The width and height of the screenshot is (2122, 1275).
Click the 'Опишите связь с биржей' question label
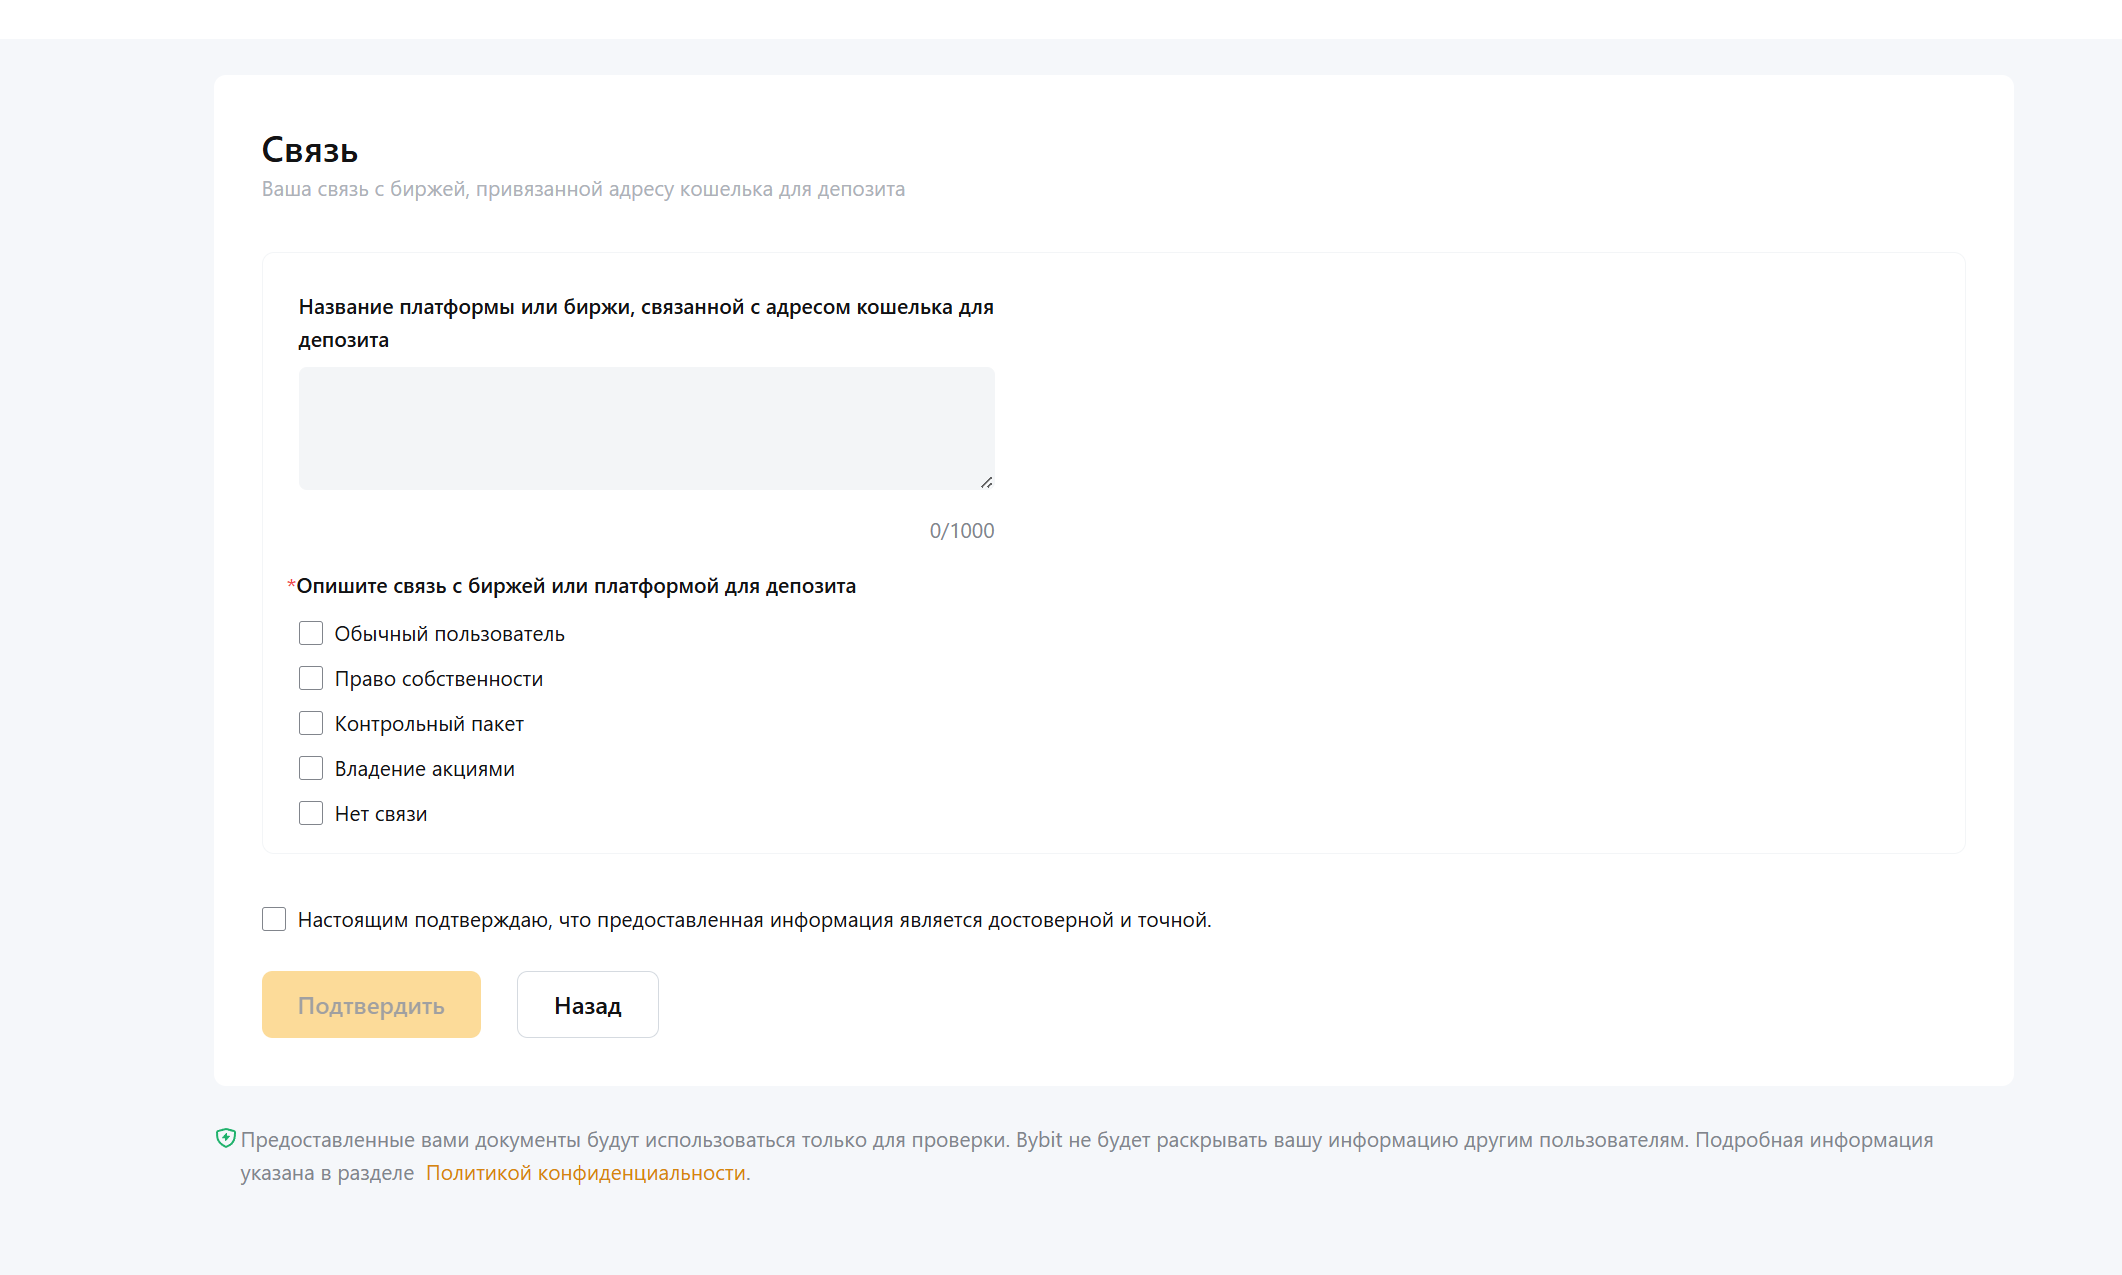[x=576, y=586]
